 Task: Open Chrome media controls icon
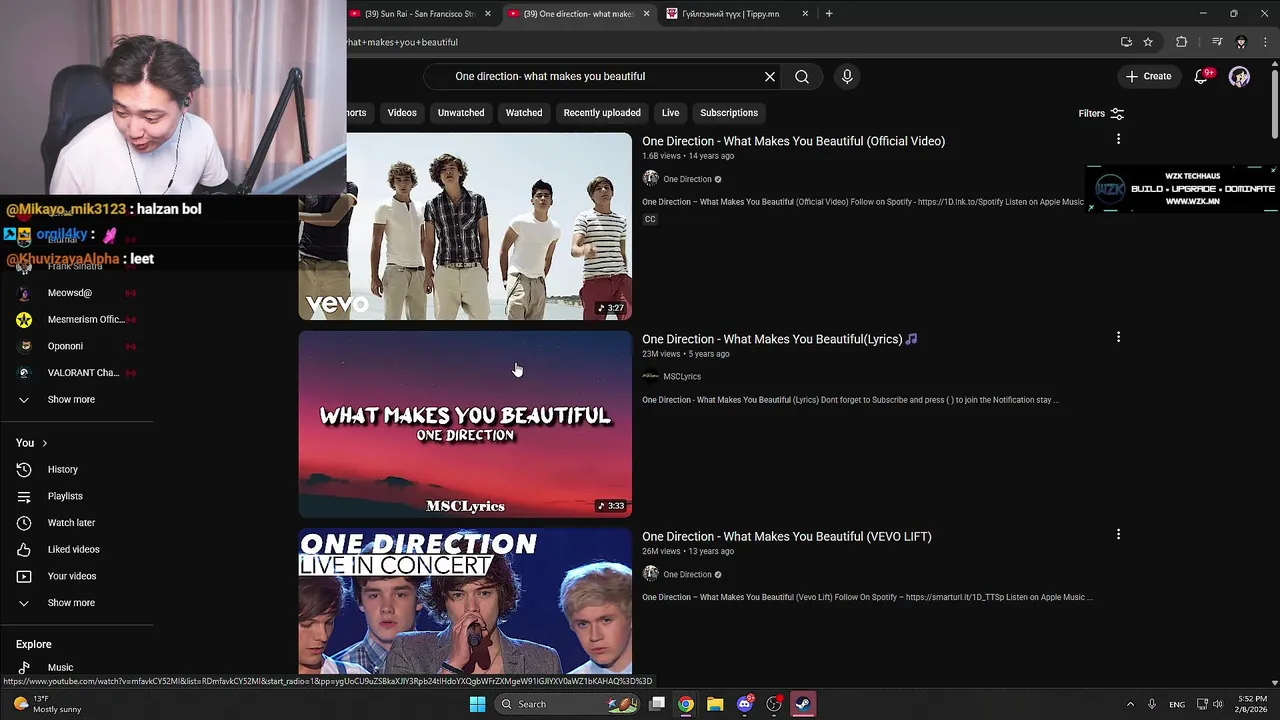1217,42
